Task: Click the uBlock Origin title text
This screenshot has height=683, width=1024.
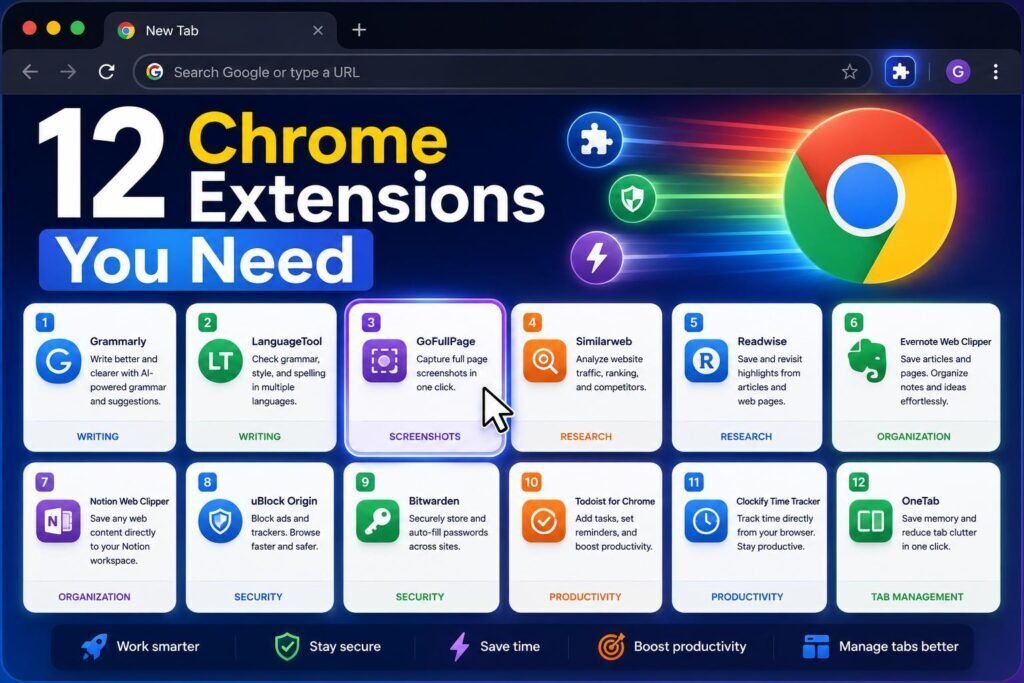Action: (284, 501)
